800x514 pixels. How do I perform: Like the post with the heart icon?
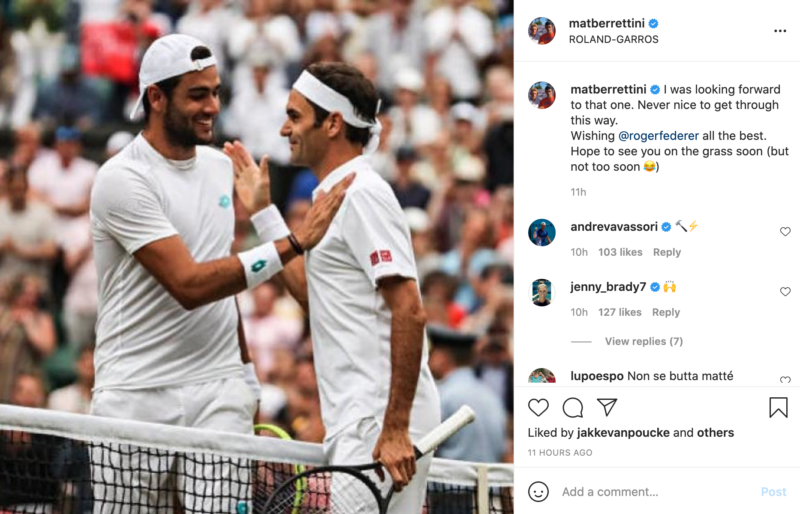click(538, 407)
